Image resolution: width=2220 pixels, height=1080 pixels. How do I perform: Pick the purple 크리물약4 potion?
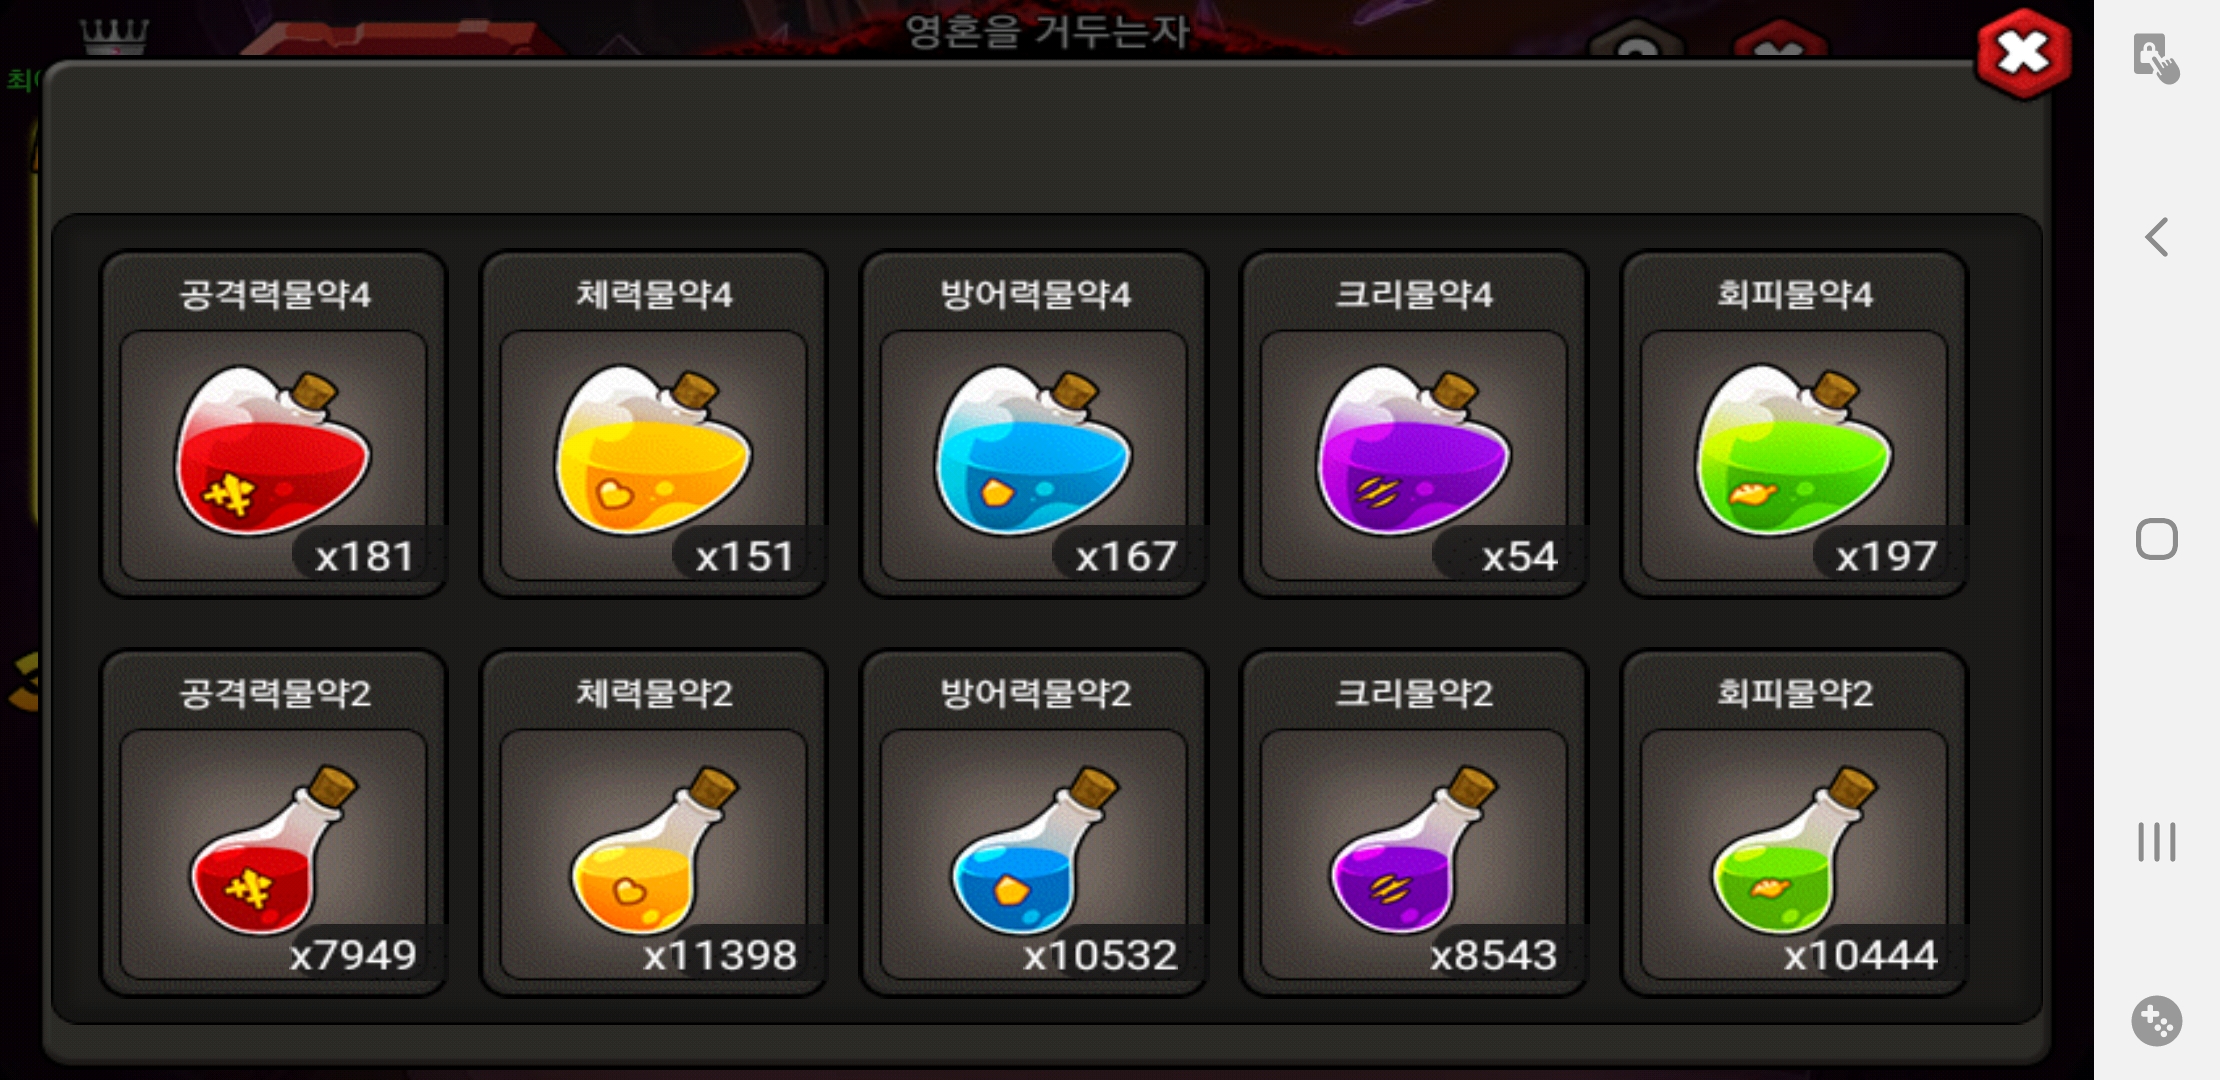(x=1413, y=449)
